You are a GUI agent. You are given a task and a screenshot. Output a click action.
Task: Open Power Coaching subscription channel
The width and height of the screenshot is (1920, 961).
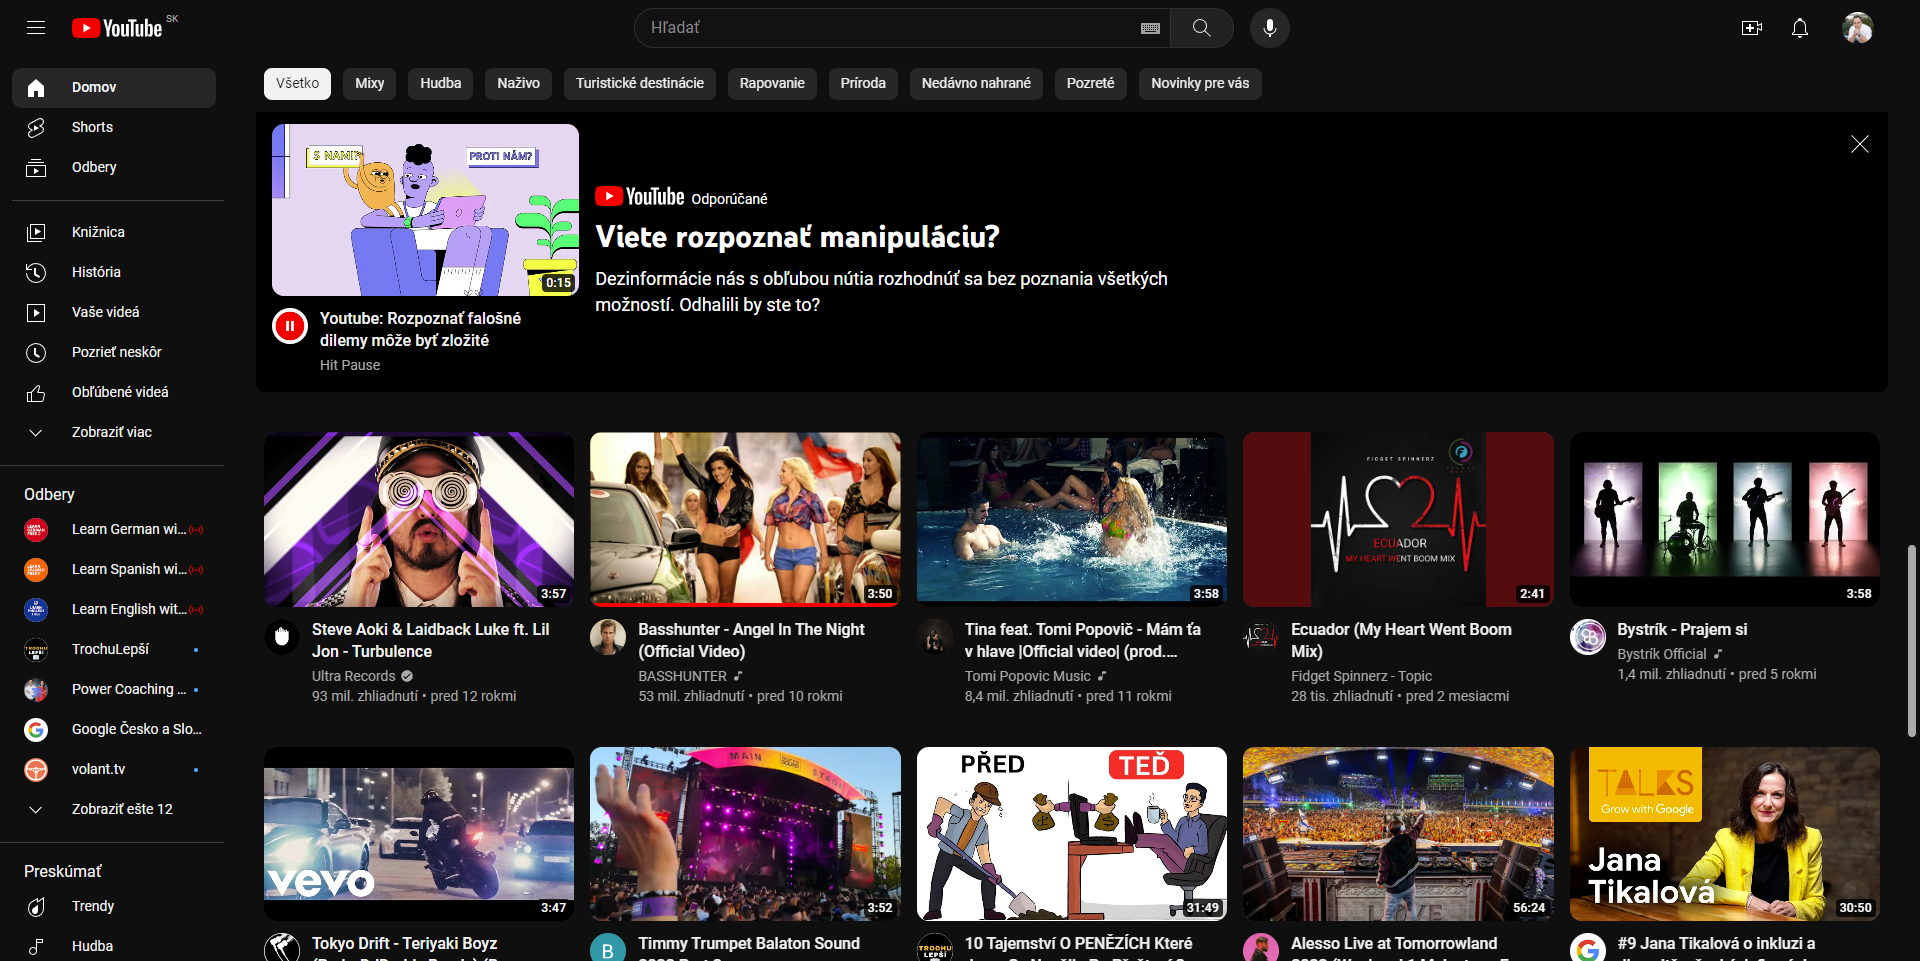tap(114, 689)
